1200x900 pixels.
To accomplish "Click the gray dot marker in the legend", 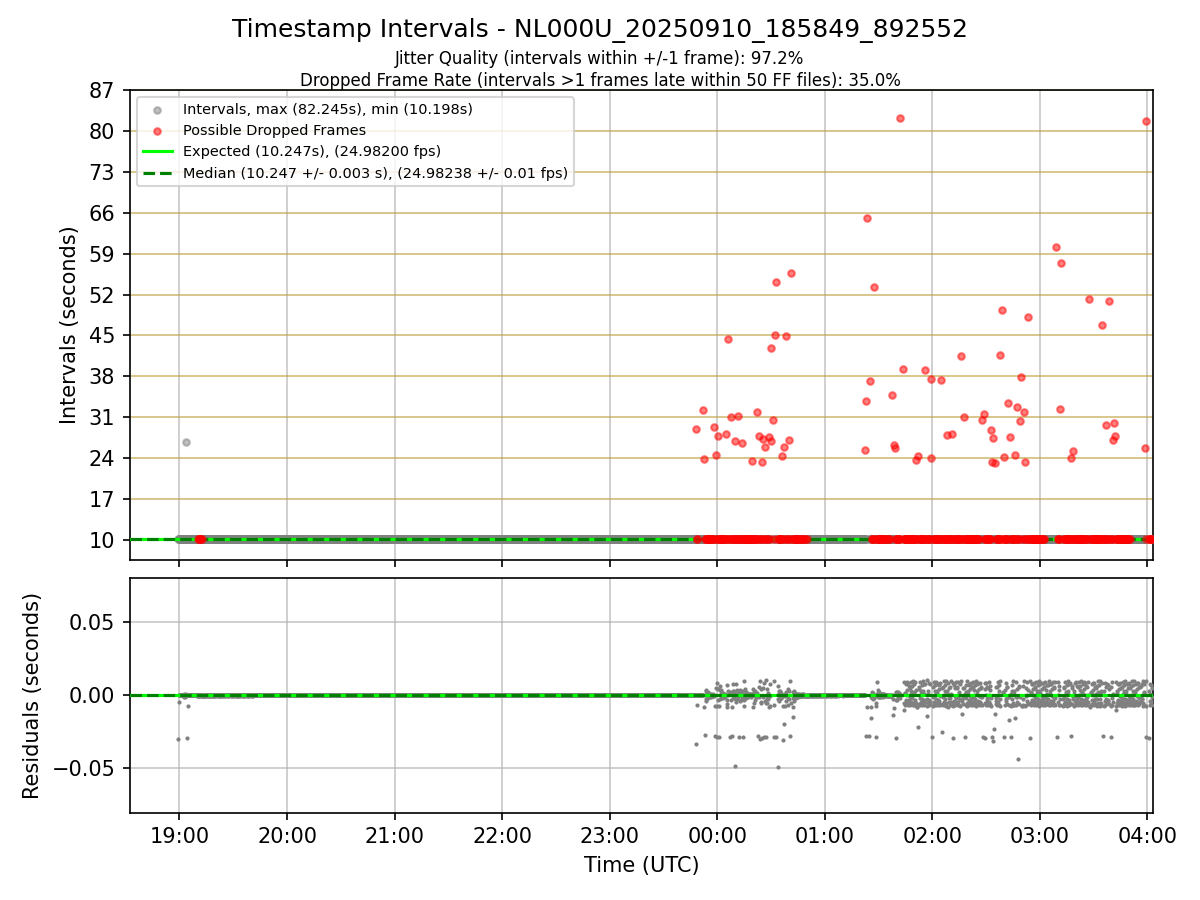I will click(157, 109).
